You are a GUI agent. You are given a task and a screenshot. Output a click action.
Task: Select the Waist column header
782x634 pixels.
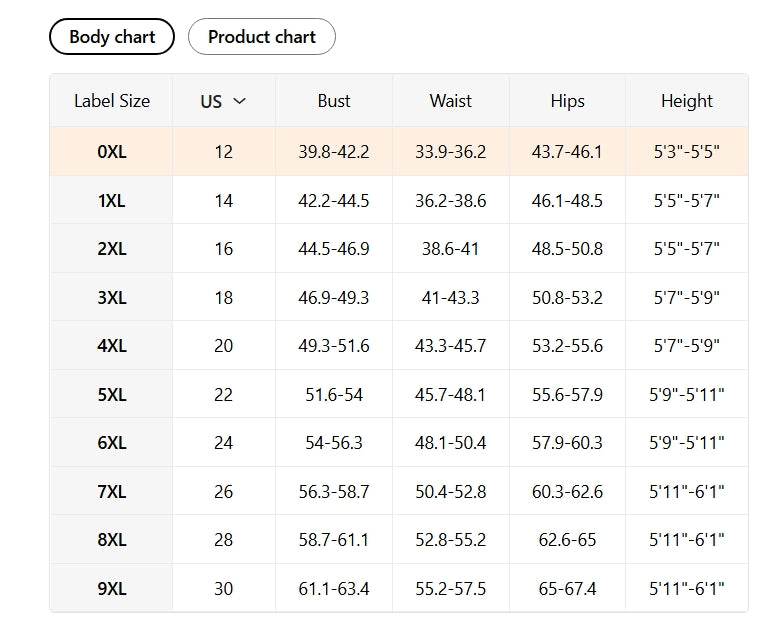451,101
